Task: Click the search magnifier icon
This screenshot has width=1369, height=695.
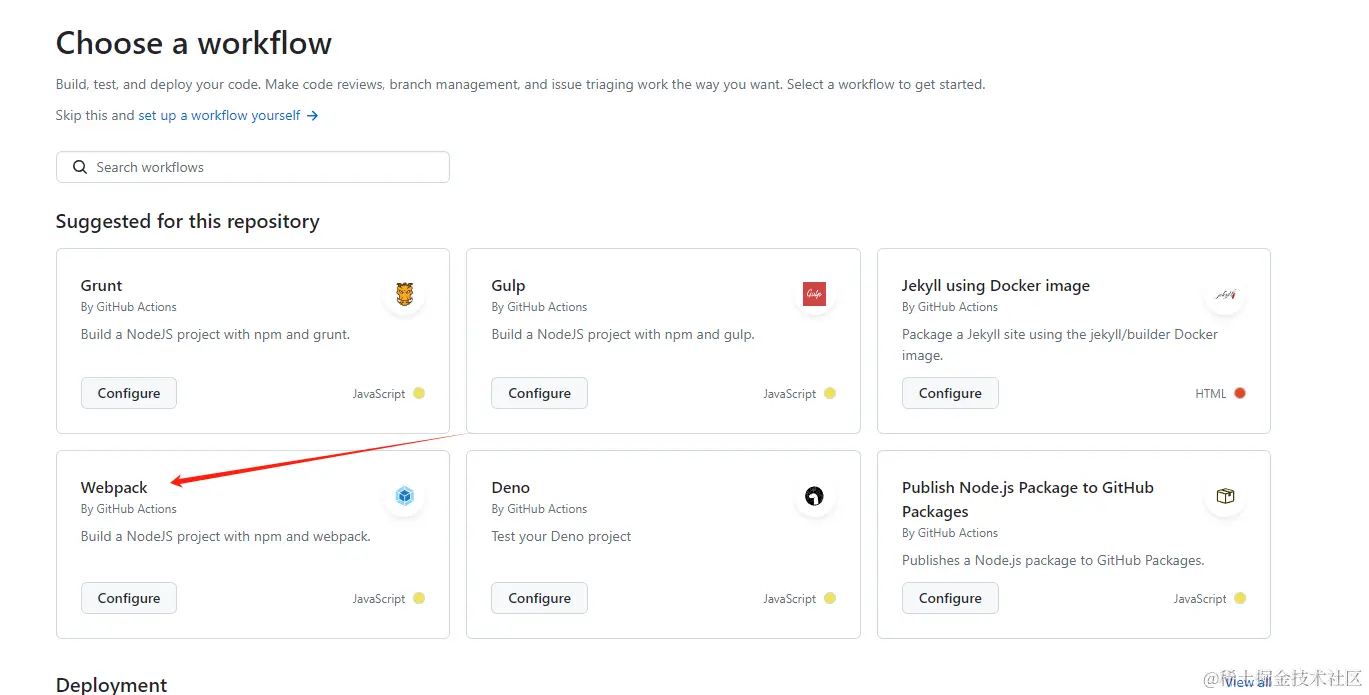Action: coord(80,167)
